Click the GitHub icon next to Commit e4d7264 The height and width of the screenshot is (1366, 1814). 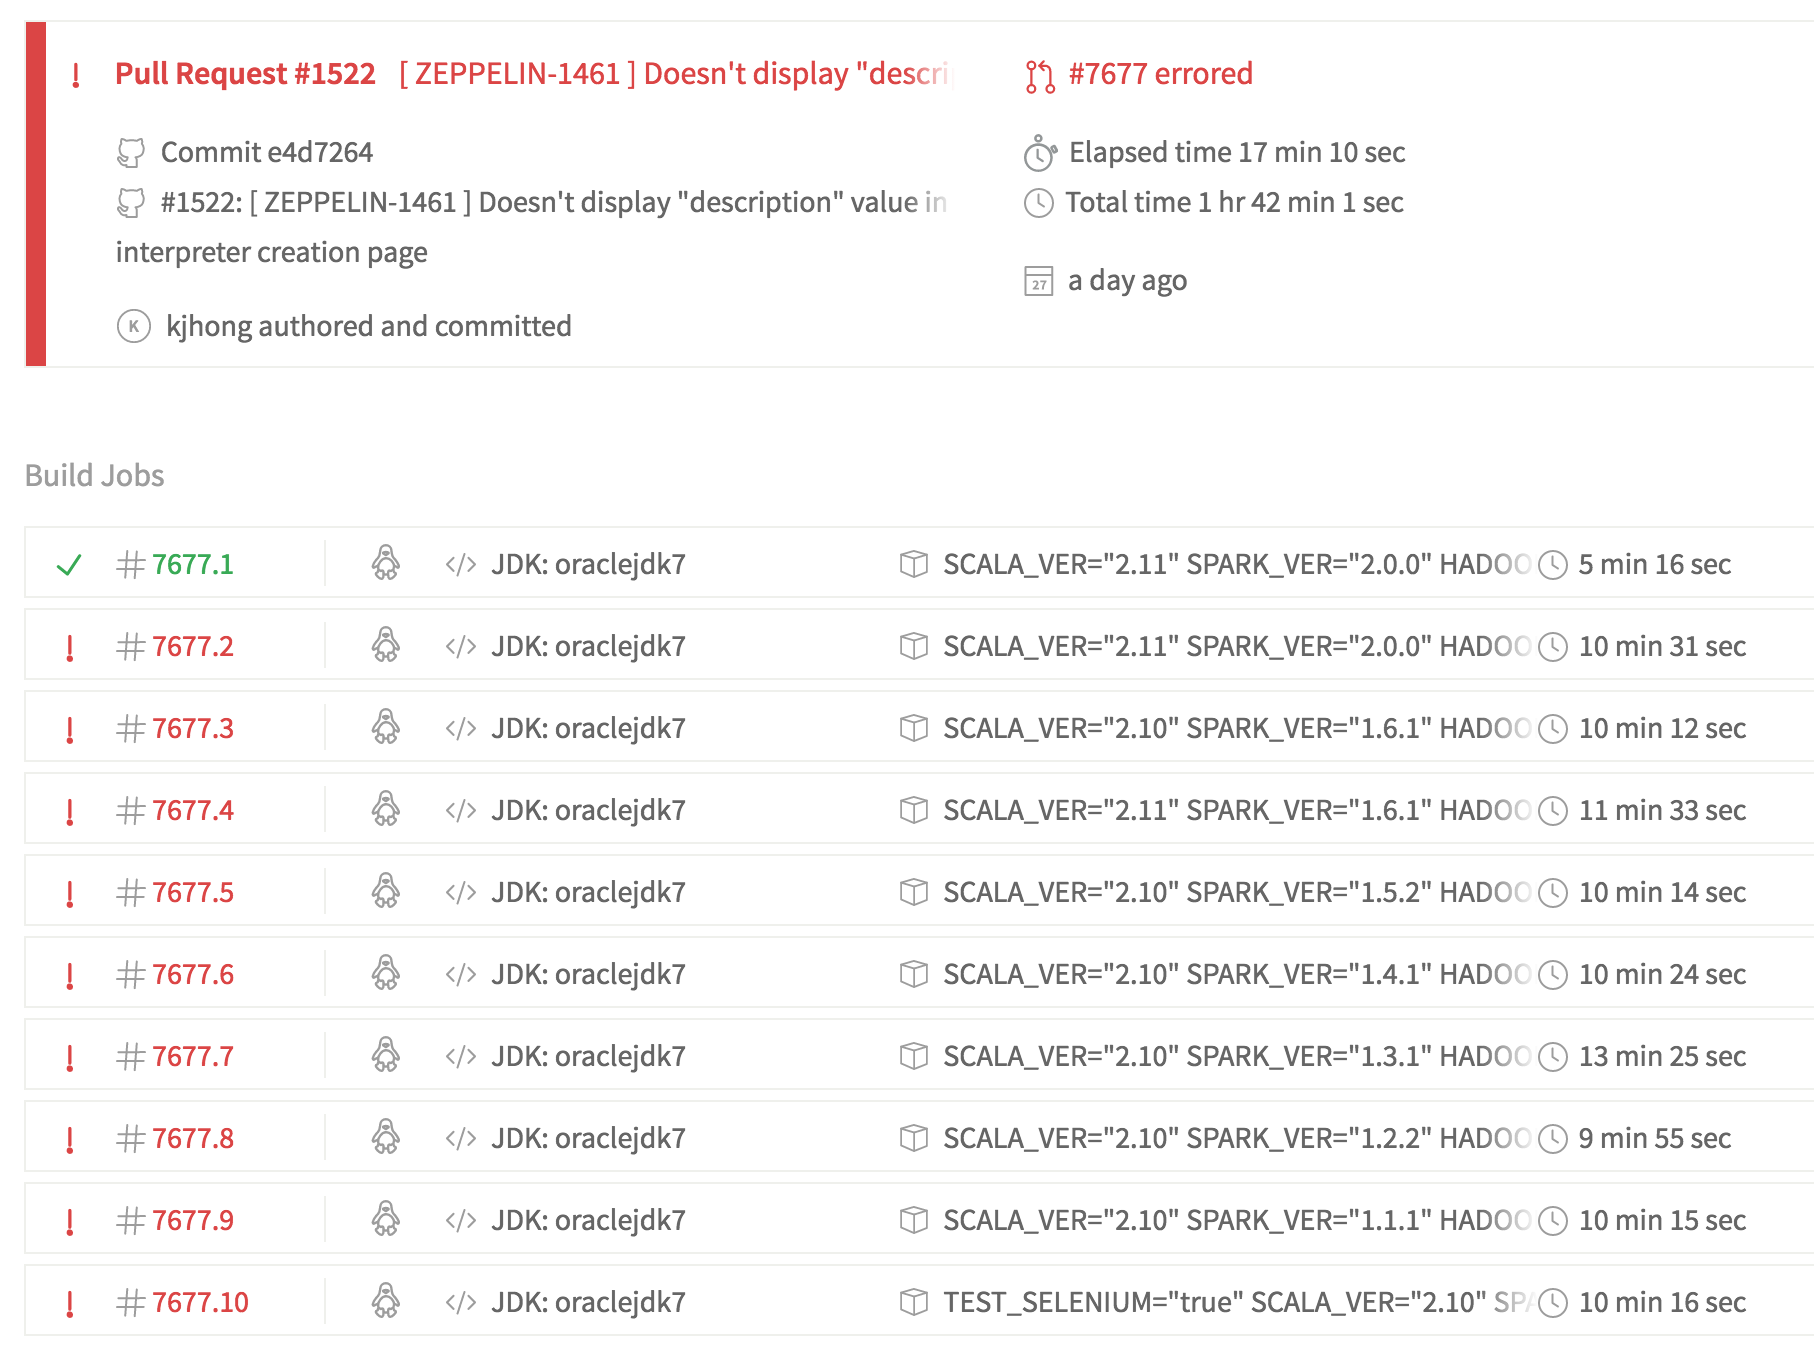pos(131,153)
